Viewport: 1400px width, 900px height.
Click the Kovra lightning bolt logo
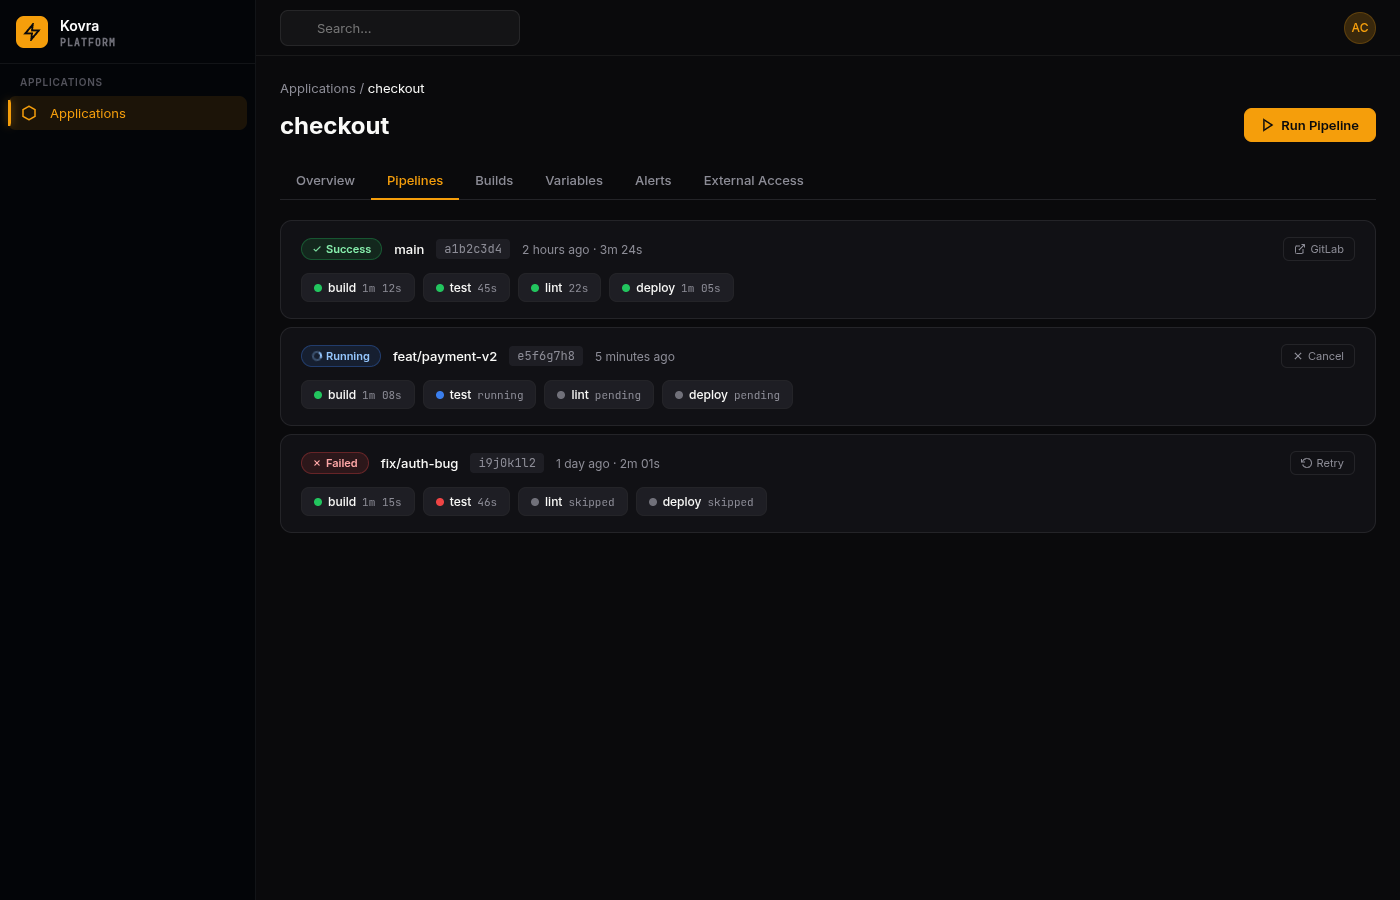32,32
